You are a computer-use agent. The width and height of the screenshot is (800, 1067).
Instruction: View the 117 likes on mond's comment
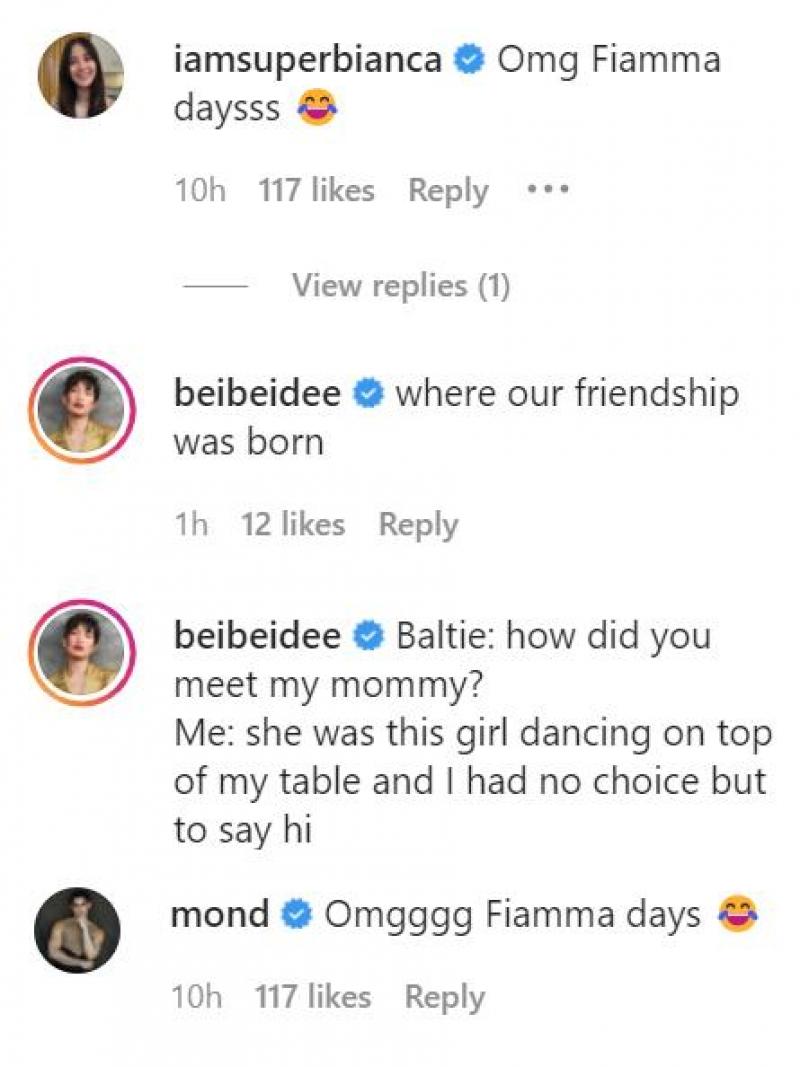click(x=313, y=996)
